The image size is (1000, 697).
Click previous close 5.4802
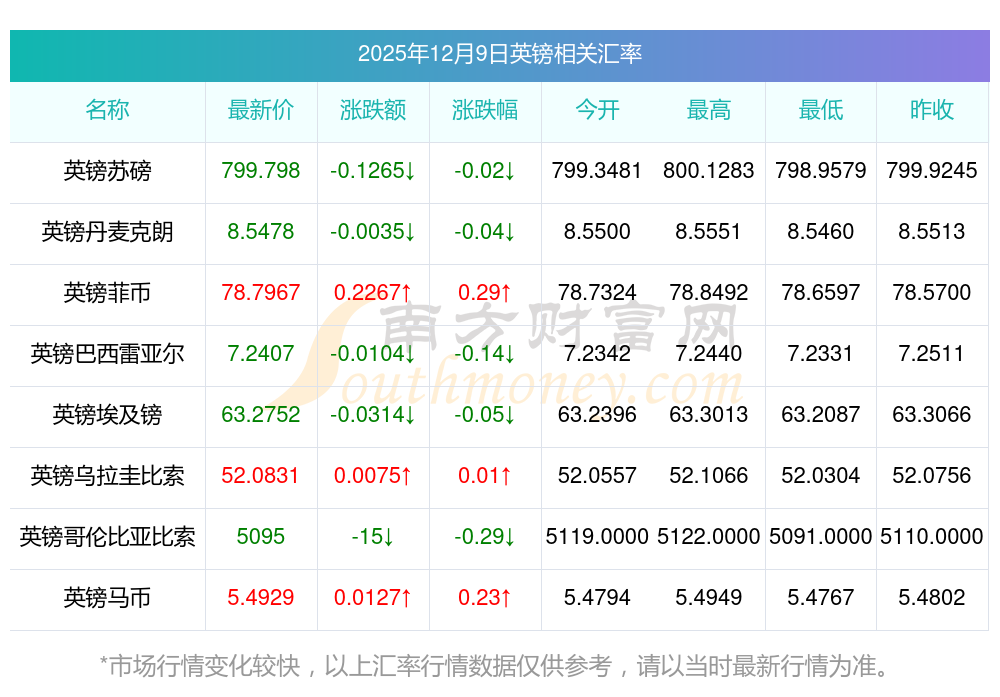932,598
